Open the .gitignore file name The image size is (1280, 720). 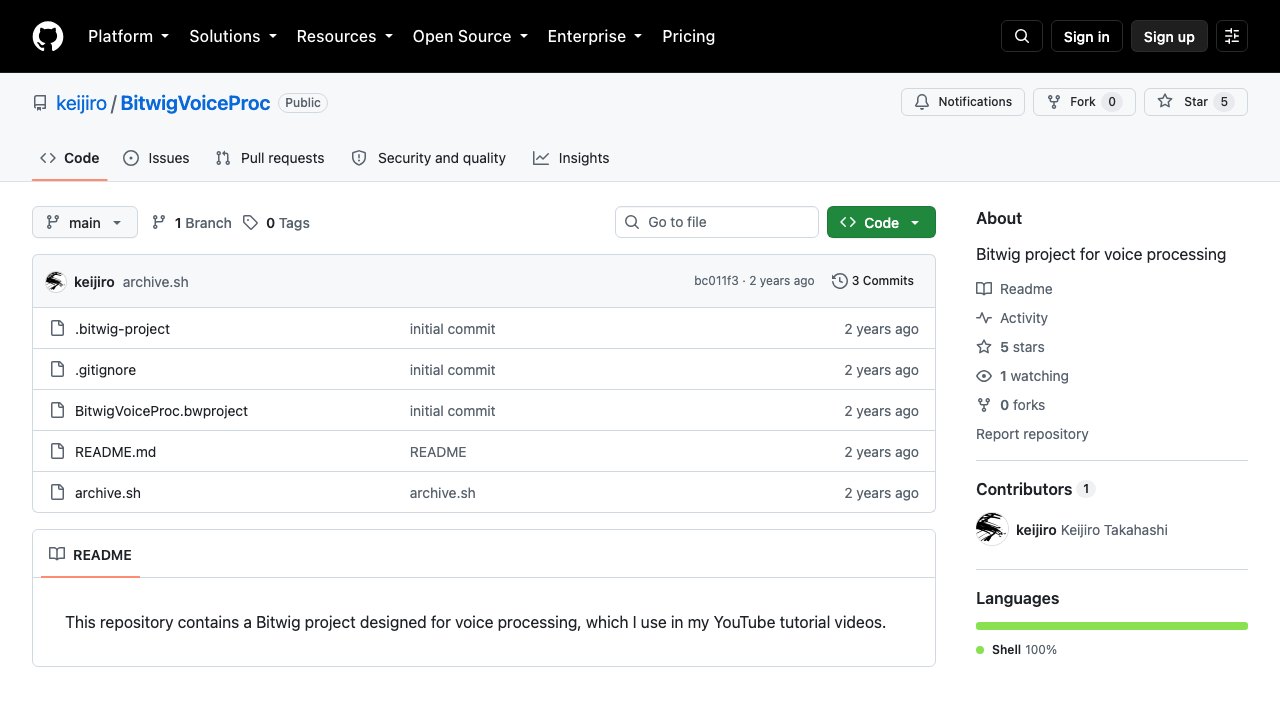coord(105,370)
